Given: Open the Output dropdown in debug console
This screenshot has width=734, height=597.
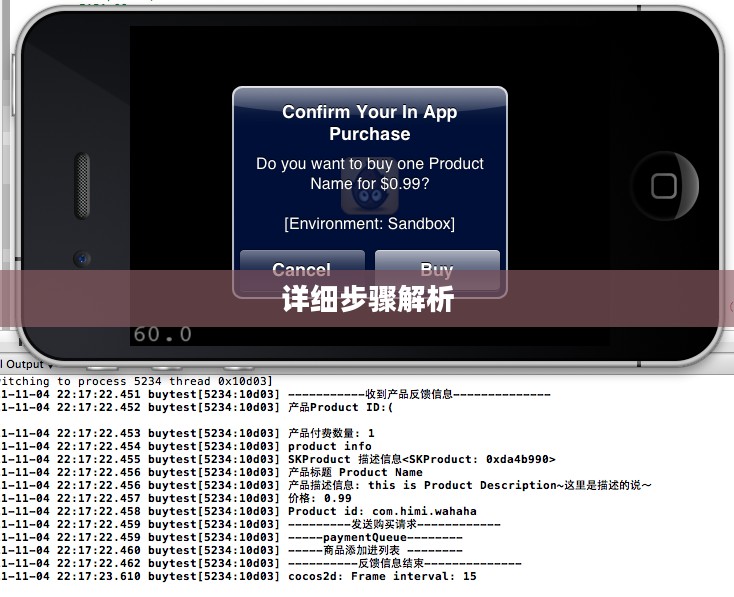Looking at the screenshot, I should (26, 364).
